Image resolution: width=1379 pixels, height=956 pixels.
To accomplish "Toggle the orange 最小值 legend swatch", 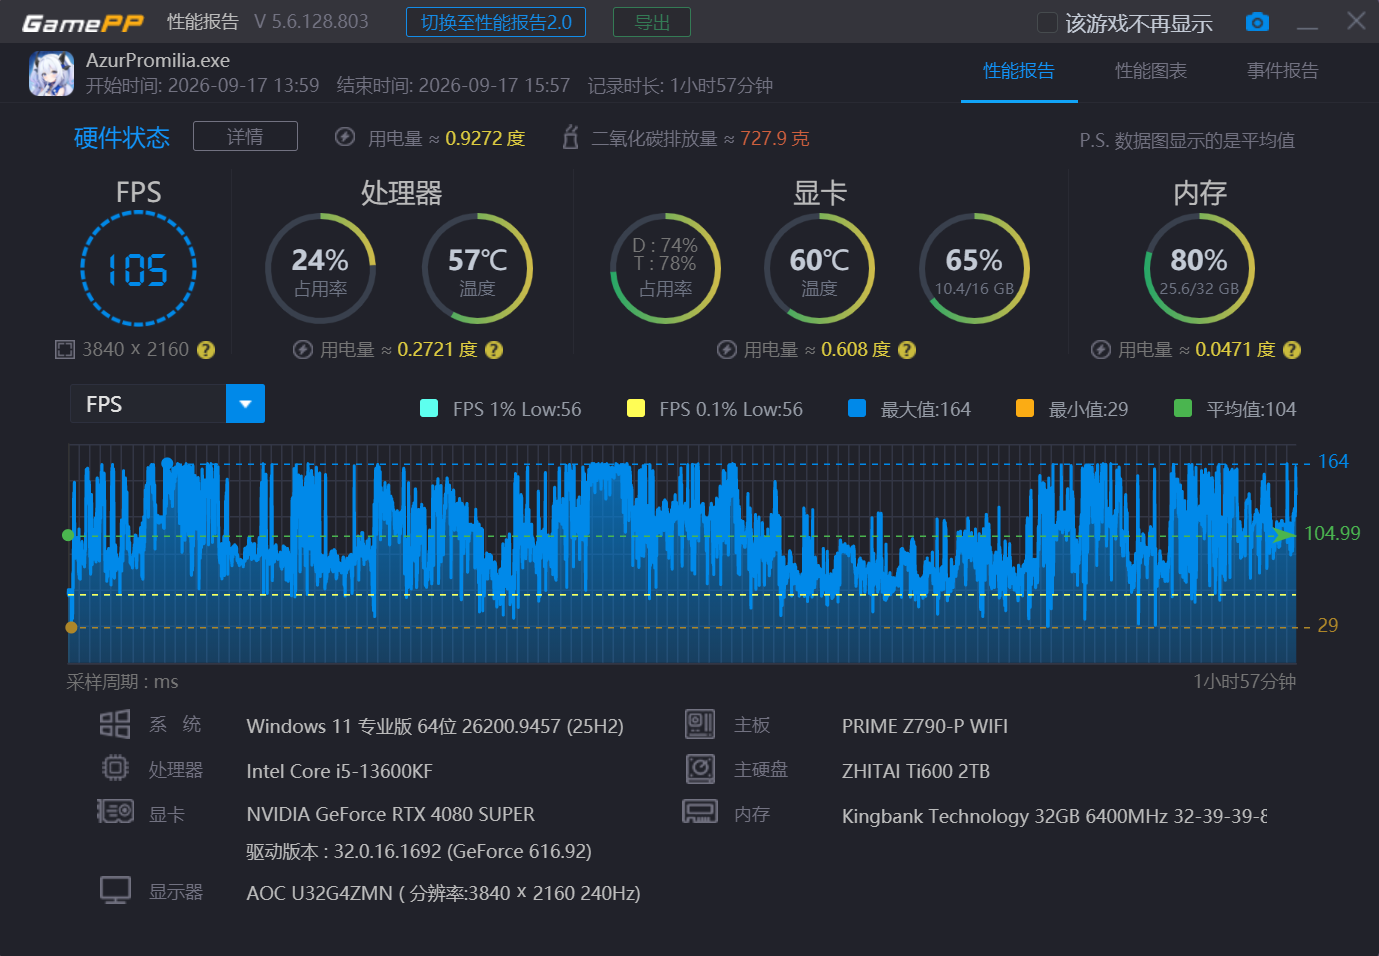I will [1024, 408].
